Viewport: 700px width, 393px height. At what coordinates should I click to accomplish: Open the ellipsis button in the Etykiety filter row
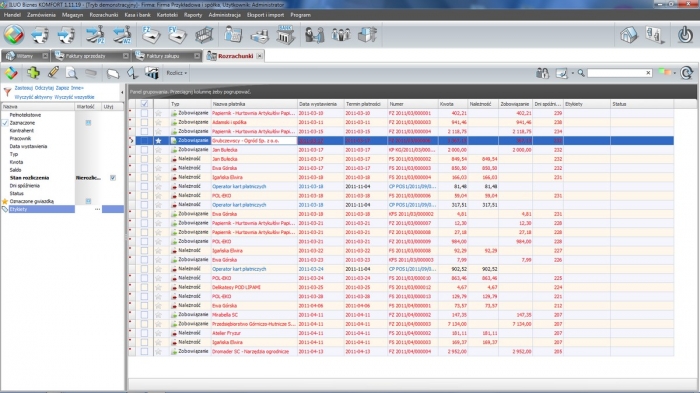97,209
